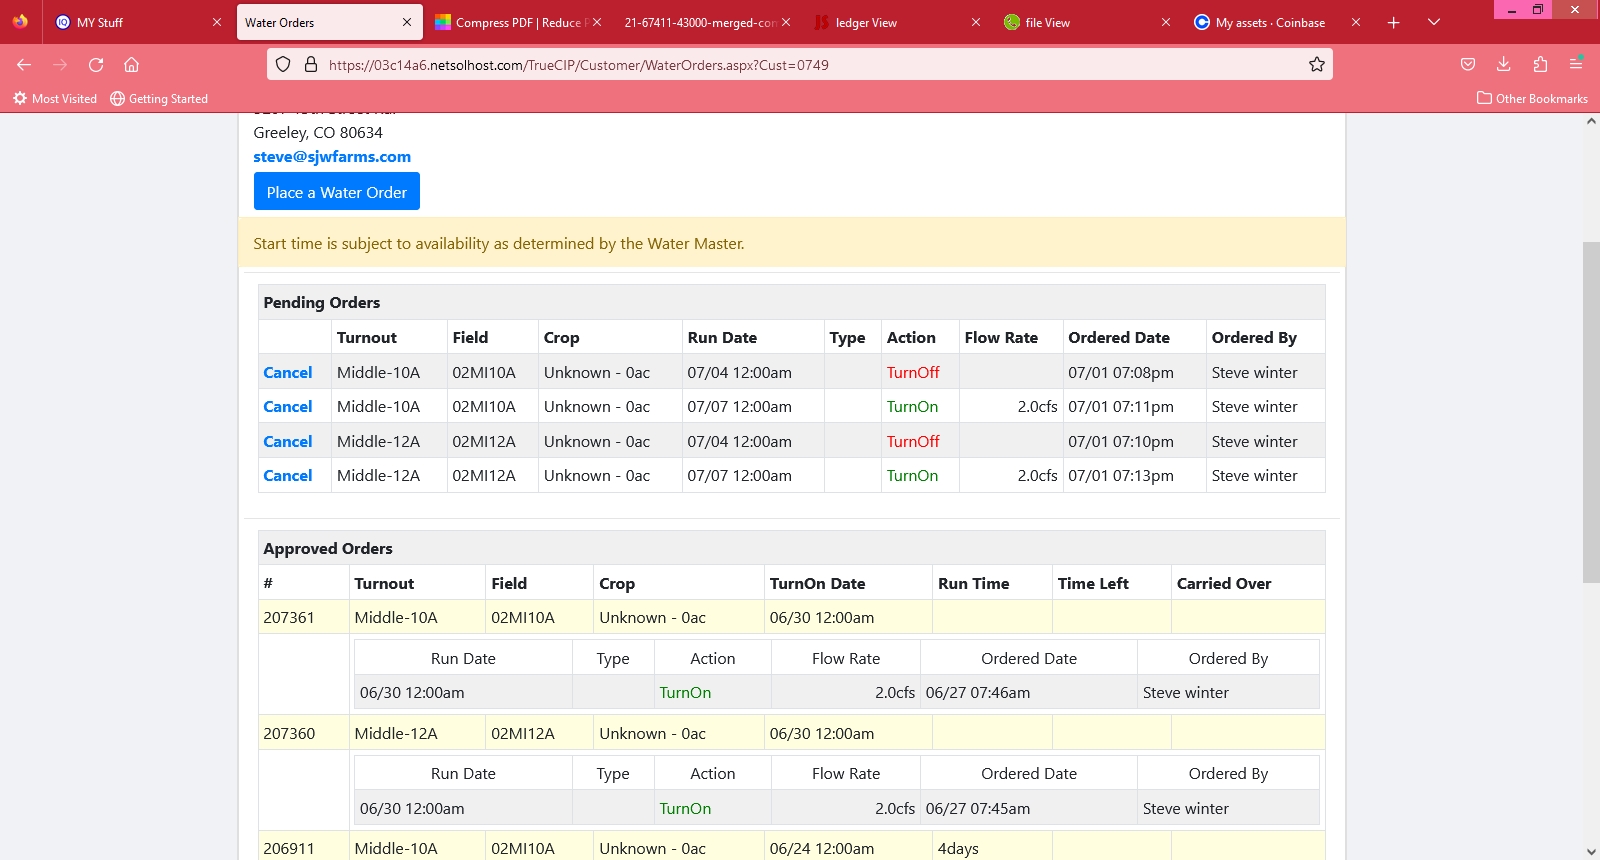Open the Save to Pocket icon
This screenshot has width=1600, height=860.
click(1467, 65)
